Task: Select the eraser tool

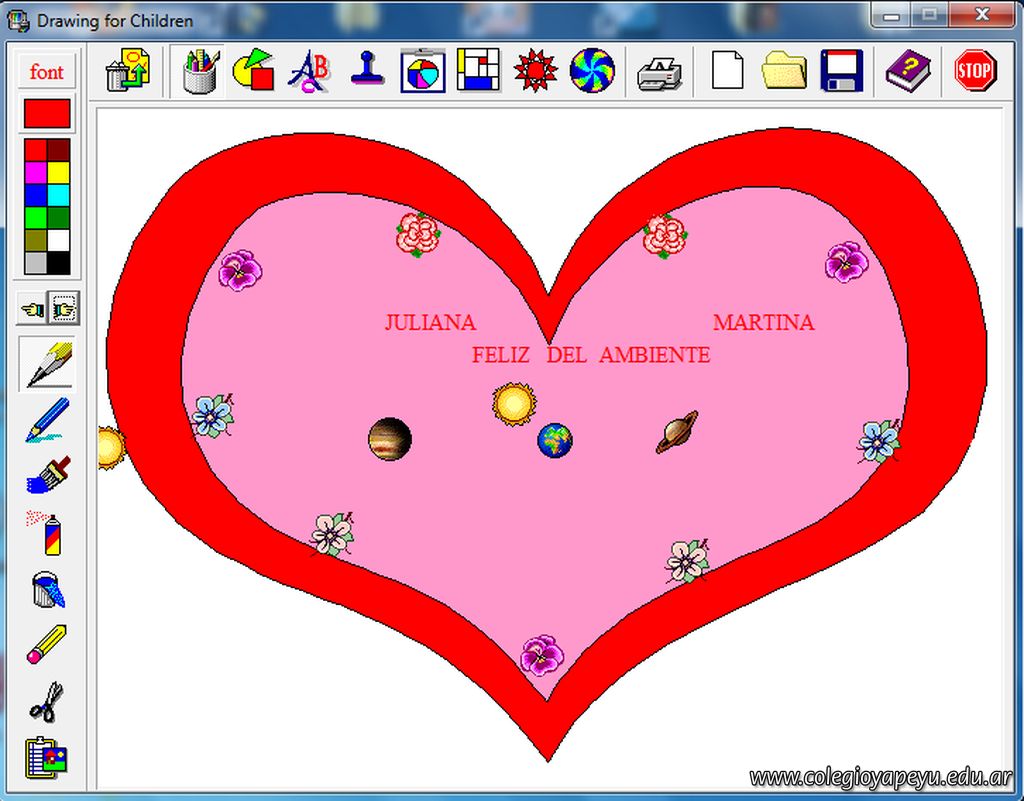Action: 47,644
